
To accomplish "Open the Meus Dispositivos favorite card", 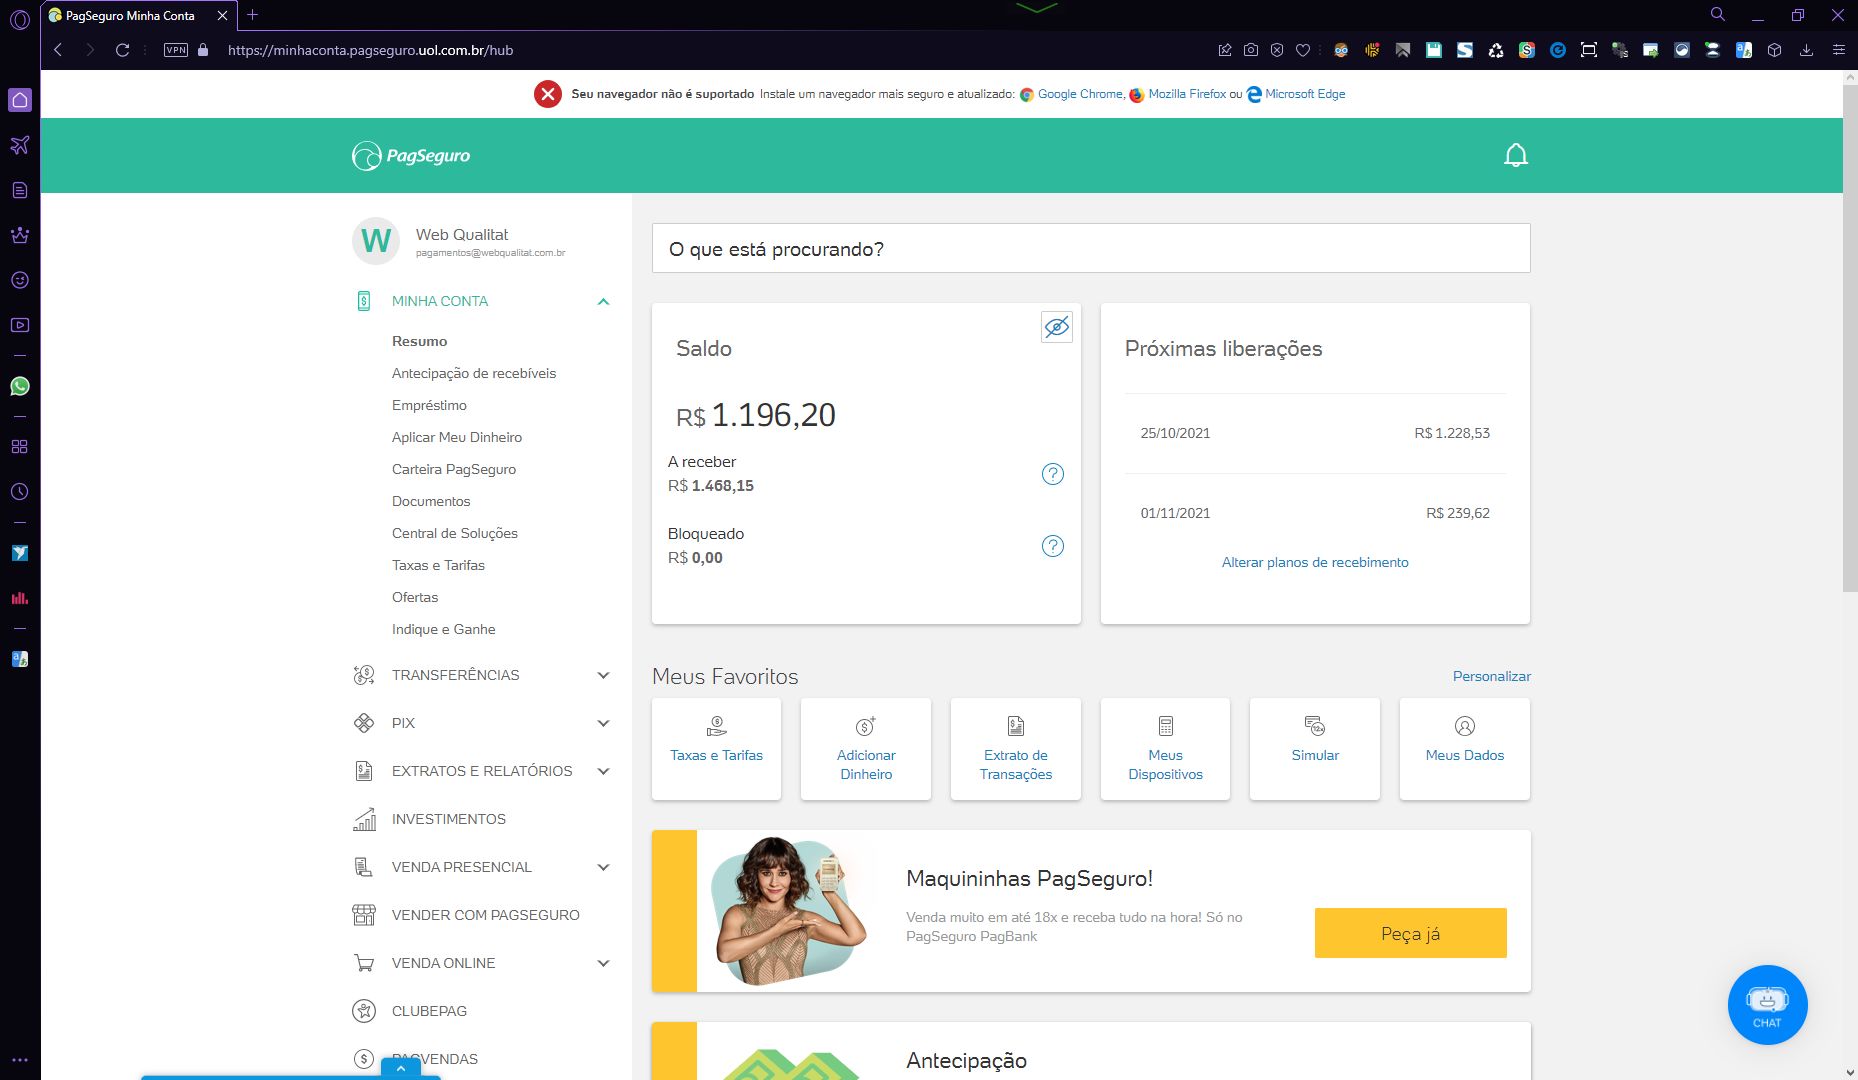I will pos(1165,749).
